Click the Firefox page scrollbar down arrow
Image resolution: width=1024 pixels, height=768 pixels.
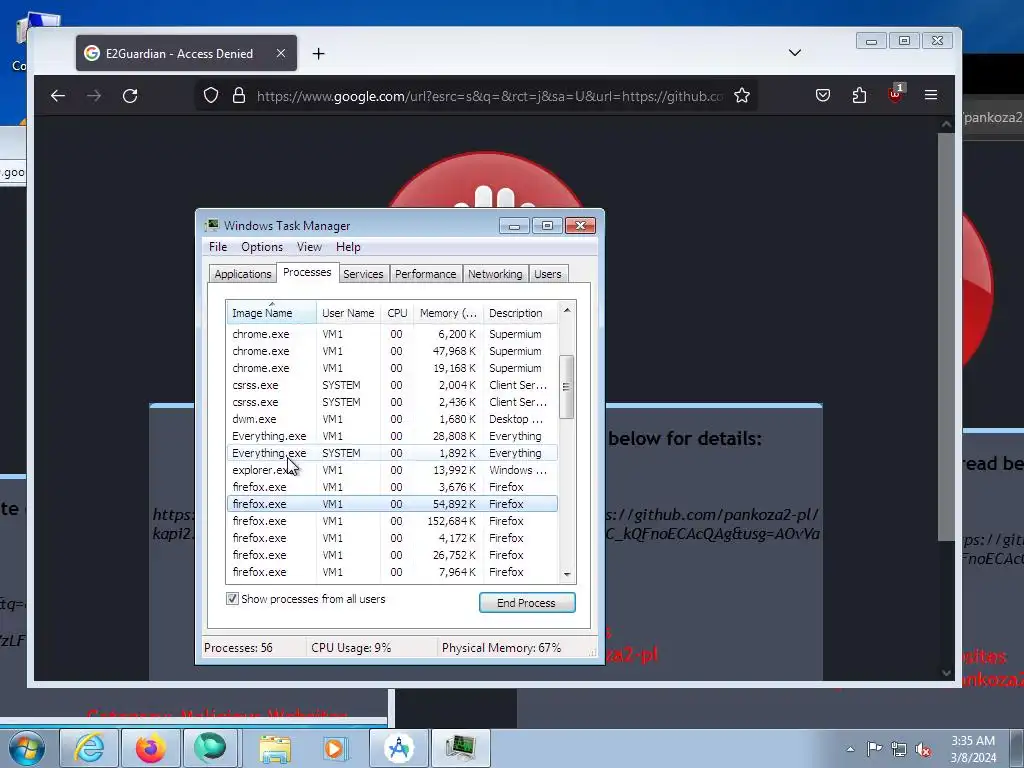(946, 673)
